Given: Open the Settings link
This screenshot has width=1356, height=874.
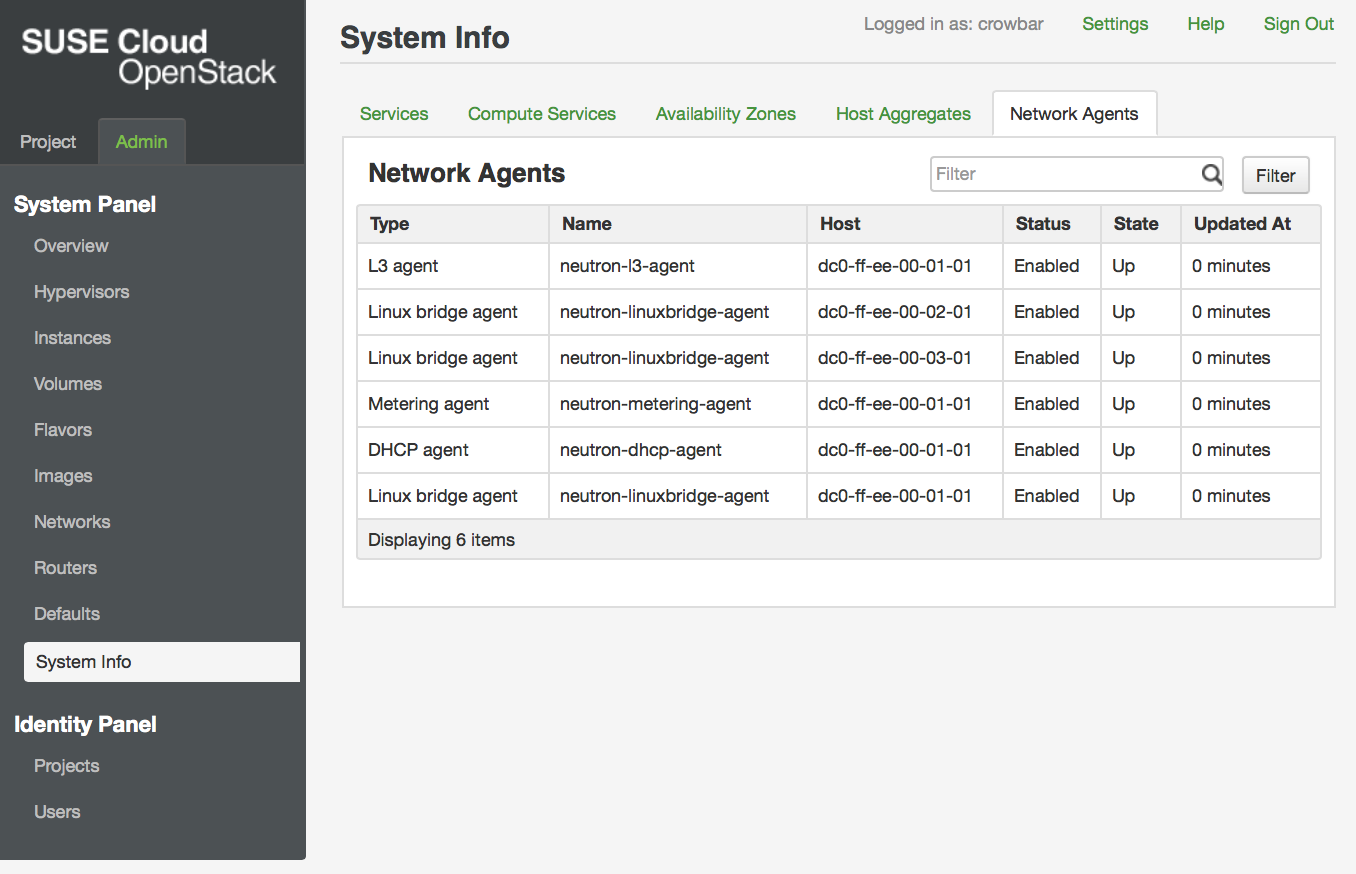Looking at the screenshot, I should 1115,24.
